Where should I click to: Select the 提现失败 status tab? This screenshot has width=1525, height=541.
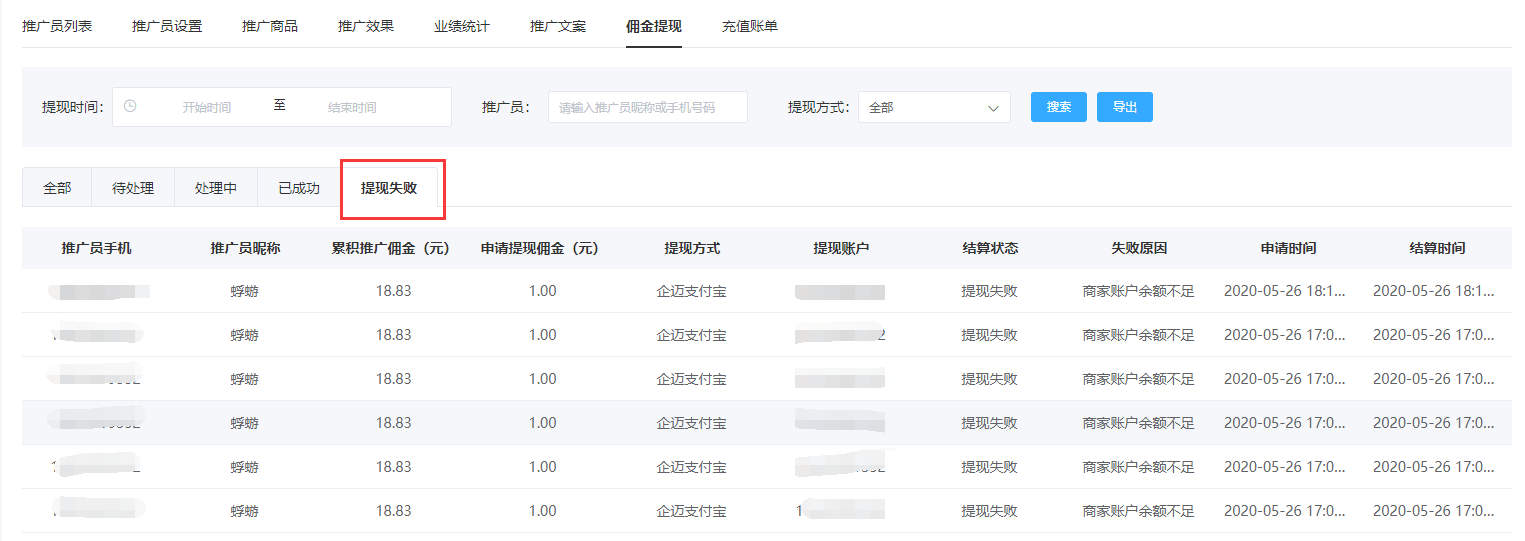point(389,187)
